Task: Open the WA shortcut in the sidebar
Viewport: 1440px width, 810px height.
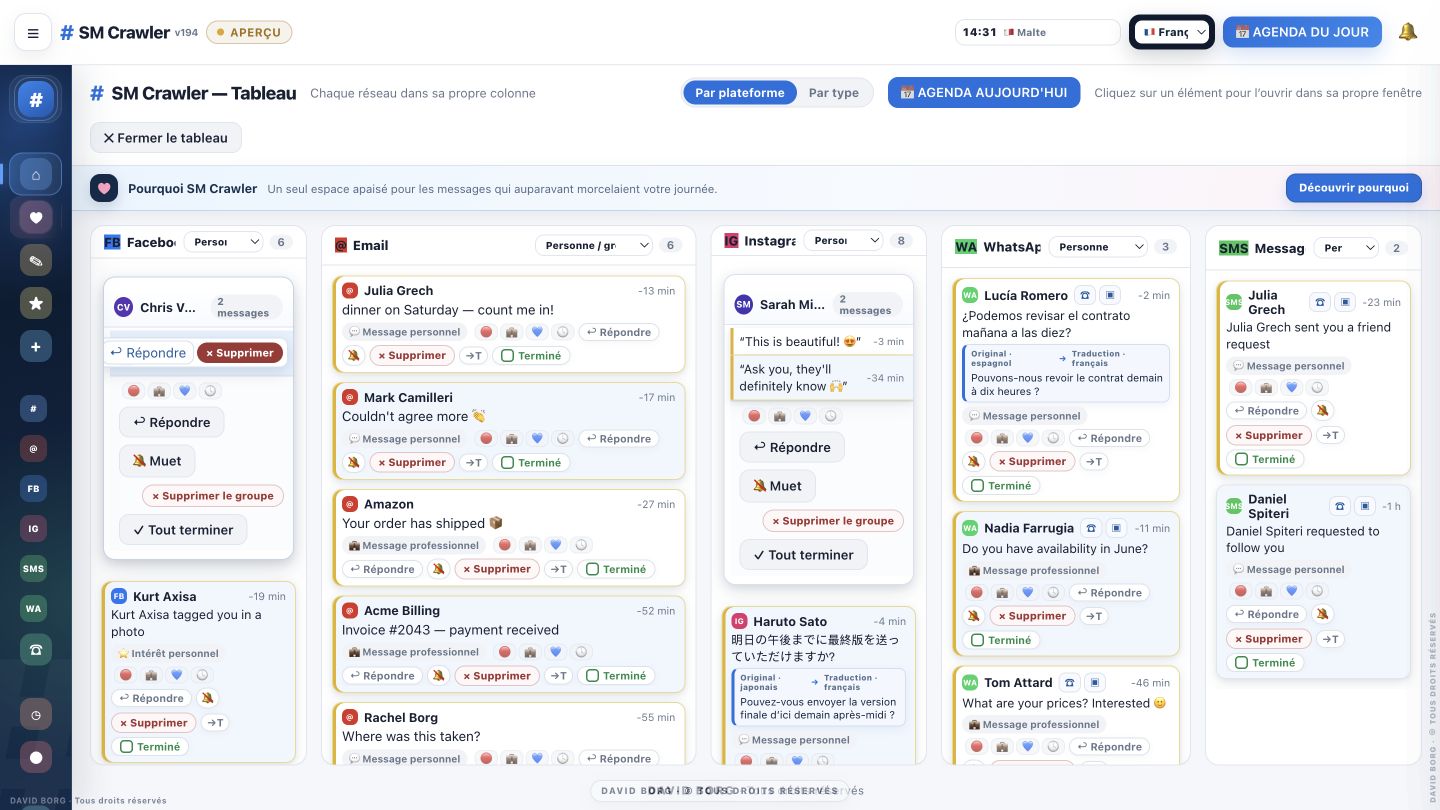Action: coord(33,609)
